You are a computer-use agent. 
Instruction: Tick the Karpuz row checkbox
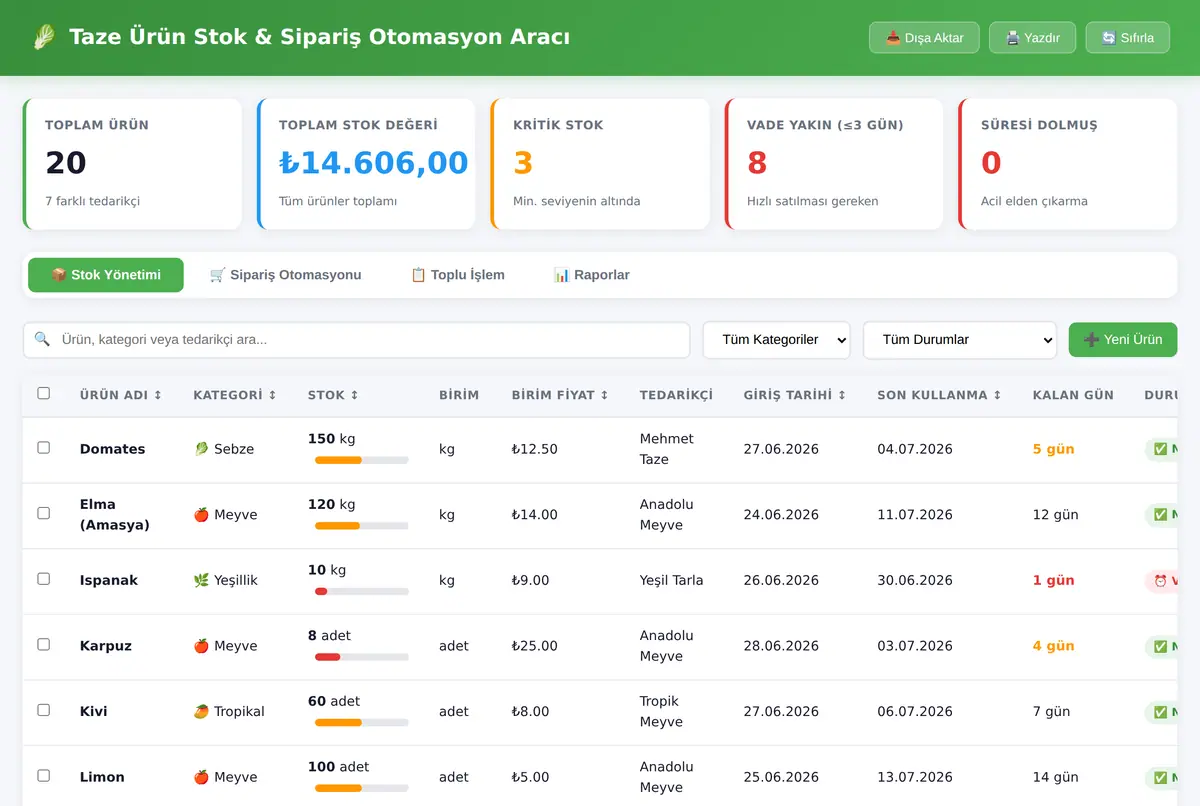click(44, 644)
